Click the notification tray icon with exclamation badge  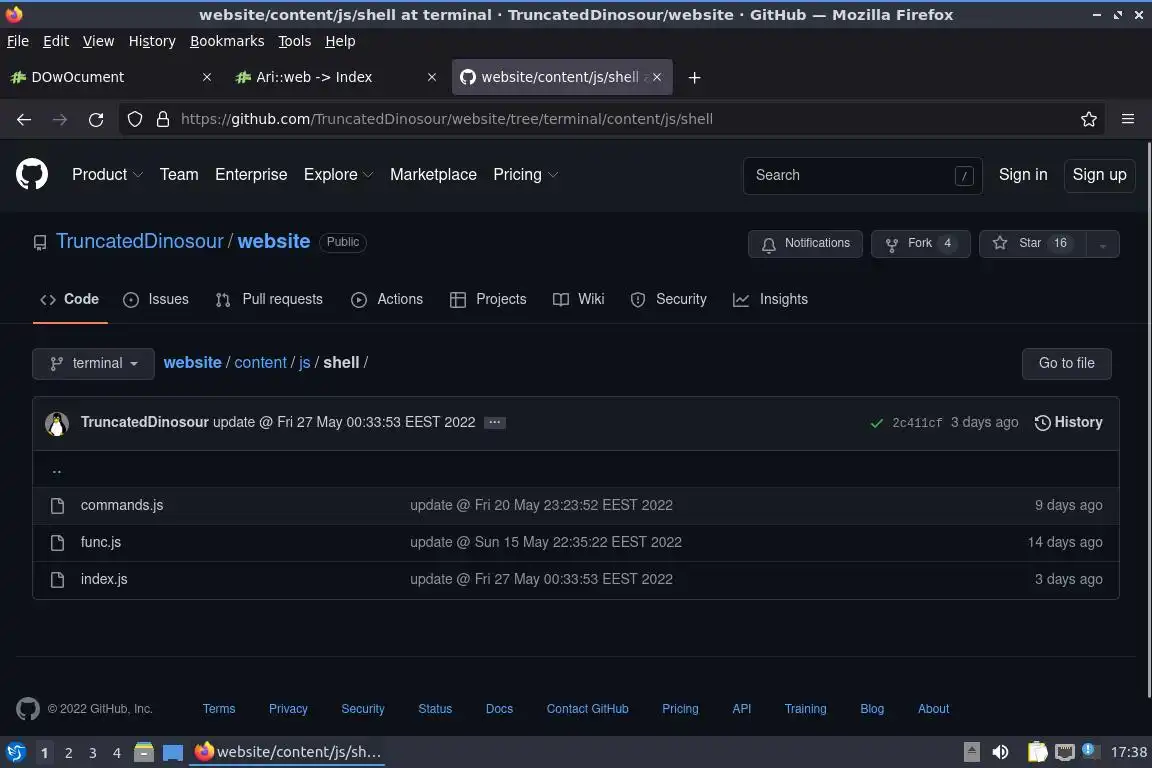coord(1090,751)
